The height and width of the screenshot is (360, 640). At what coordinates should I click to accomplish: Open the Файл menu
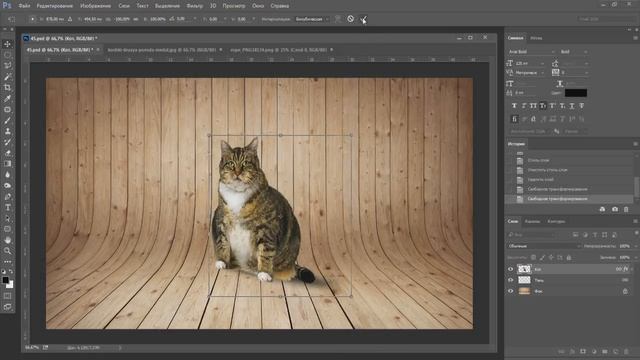tap(24, 6)
